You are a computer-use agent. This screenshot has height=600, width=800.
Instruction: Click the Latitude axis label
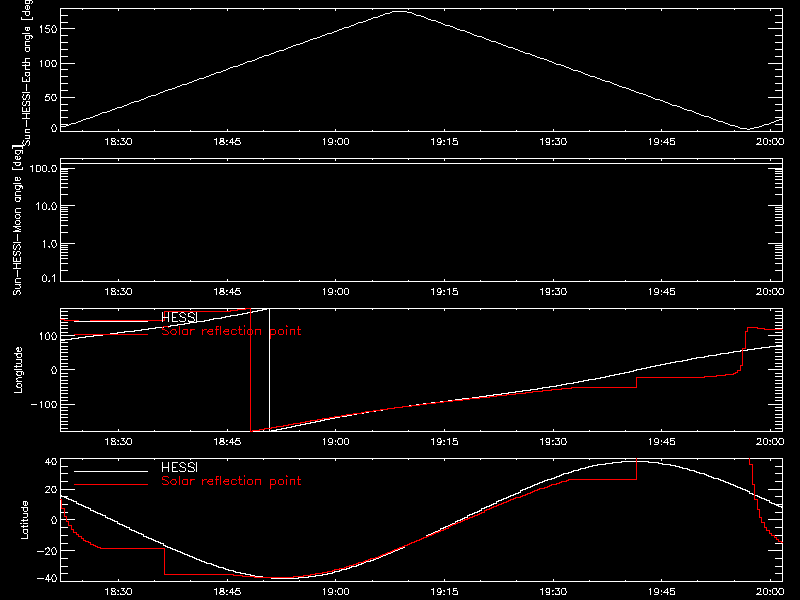coord(24,520)
